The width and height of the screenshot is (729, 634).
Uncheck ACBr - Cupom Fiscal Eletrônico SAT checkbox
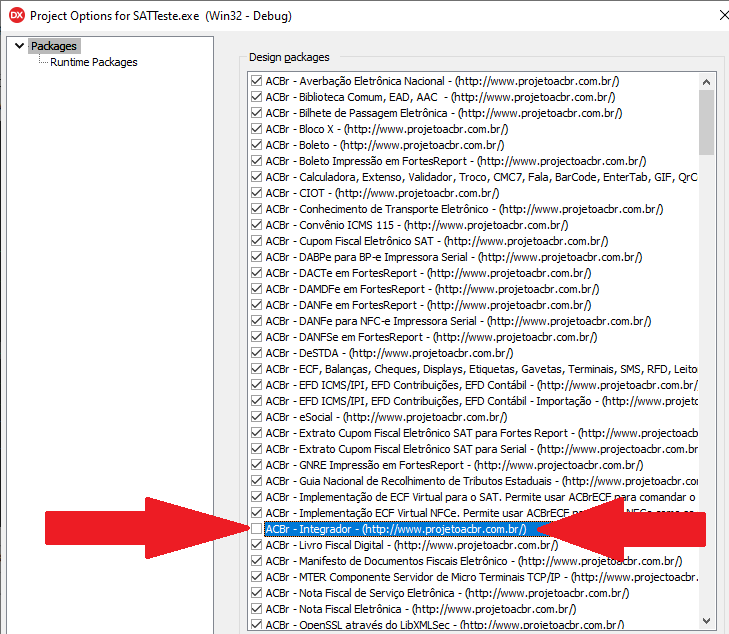(256, 241)
